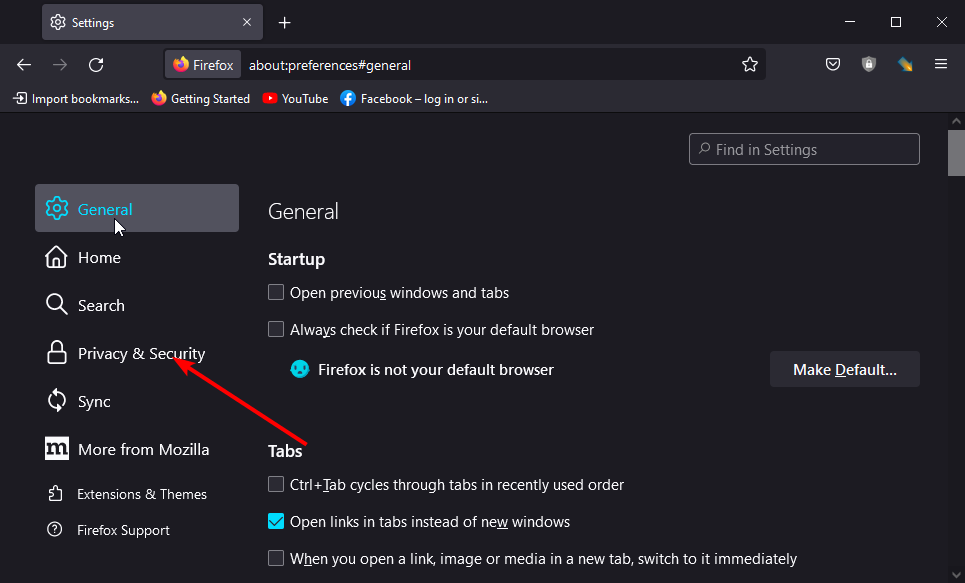
Task: Open Facebook log in bookmark label
Action: tap(424, 99)
